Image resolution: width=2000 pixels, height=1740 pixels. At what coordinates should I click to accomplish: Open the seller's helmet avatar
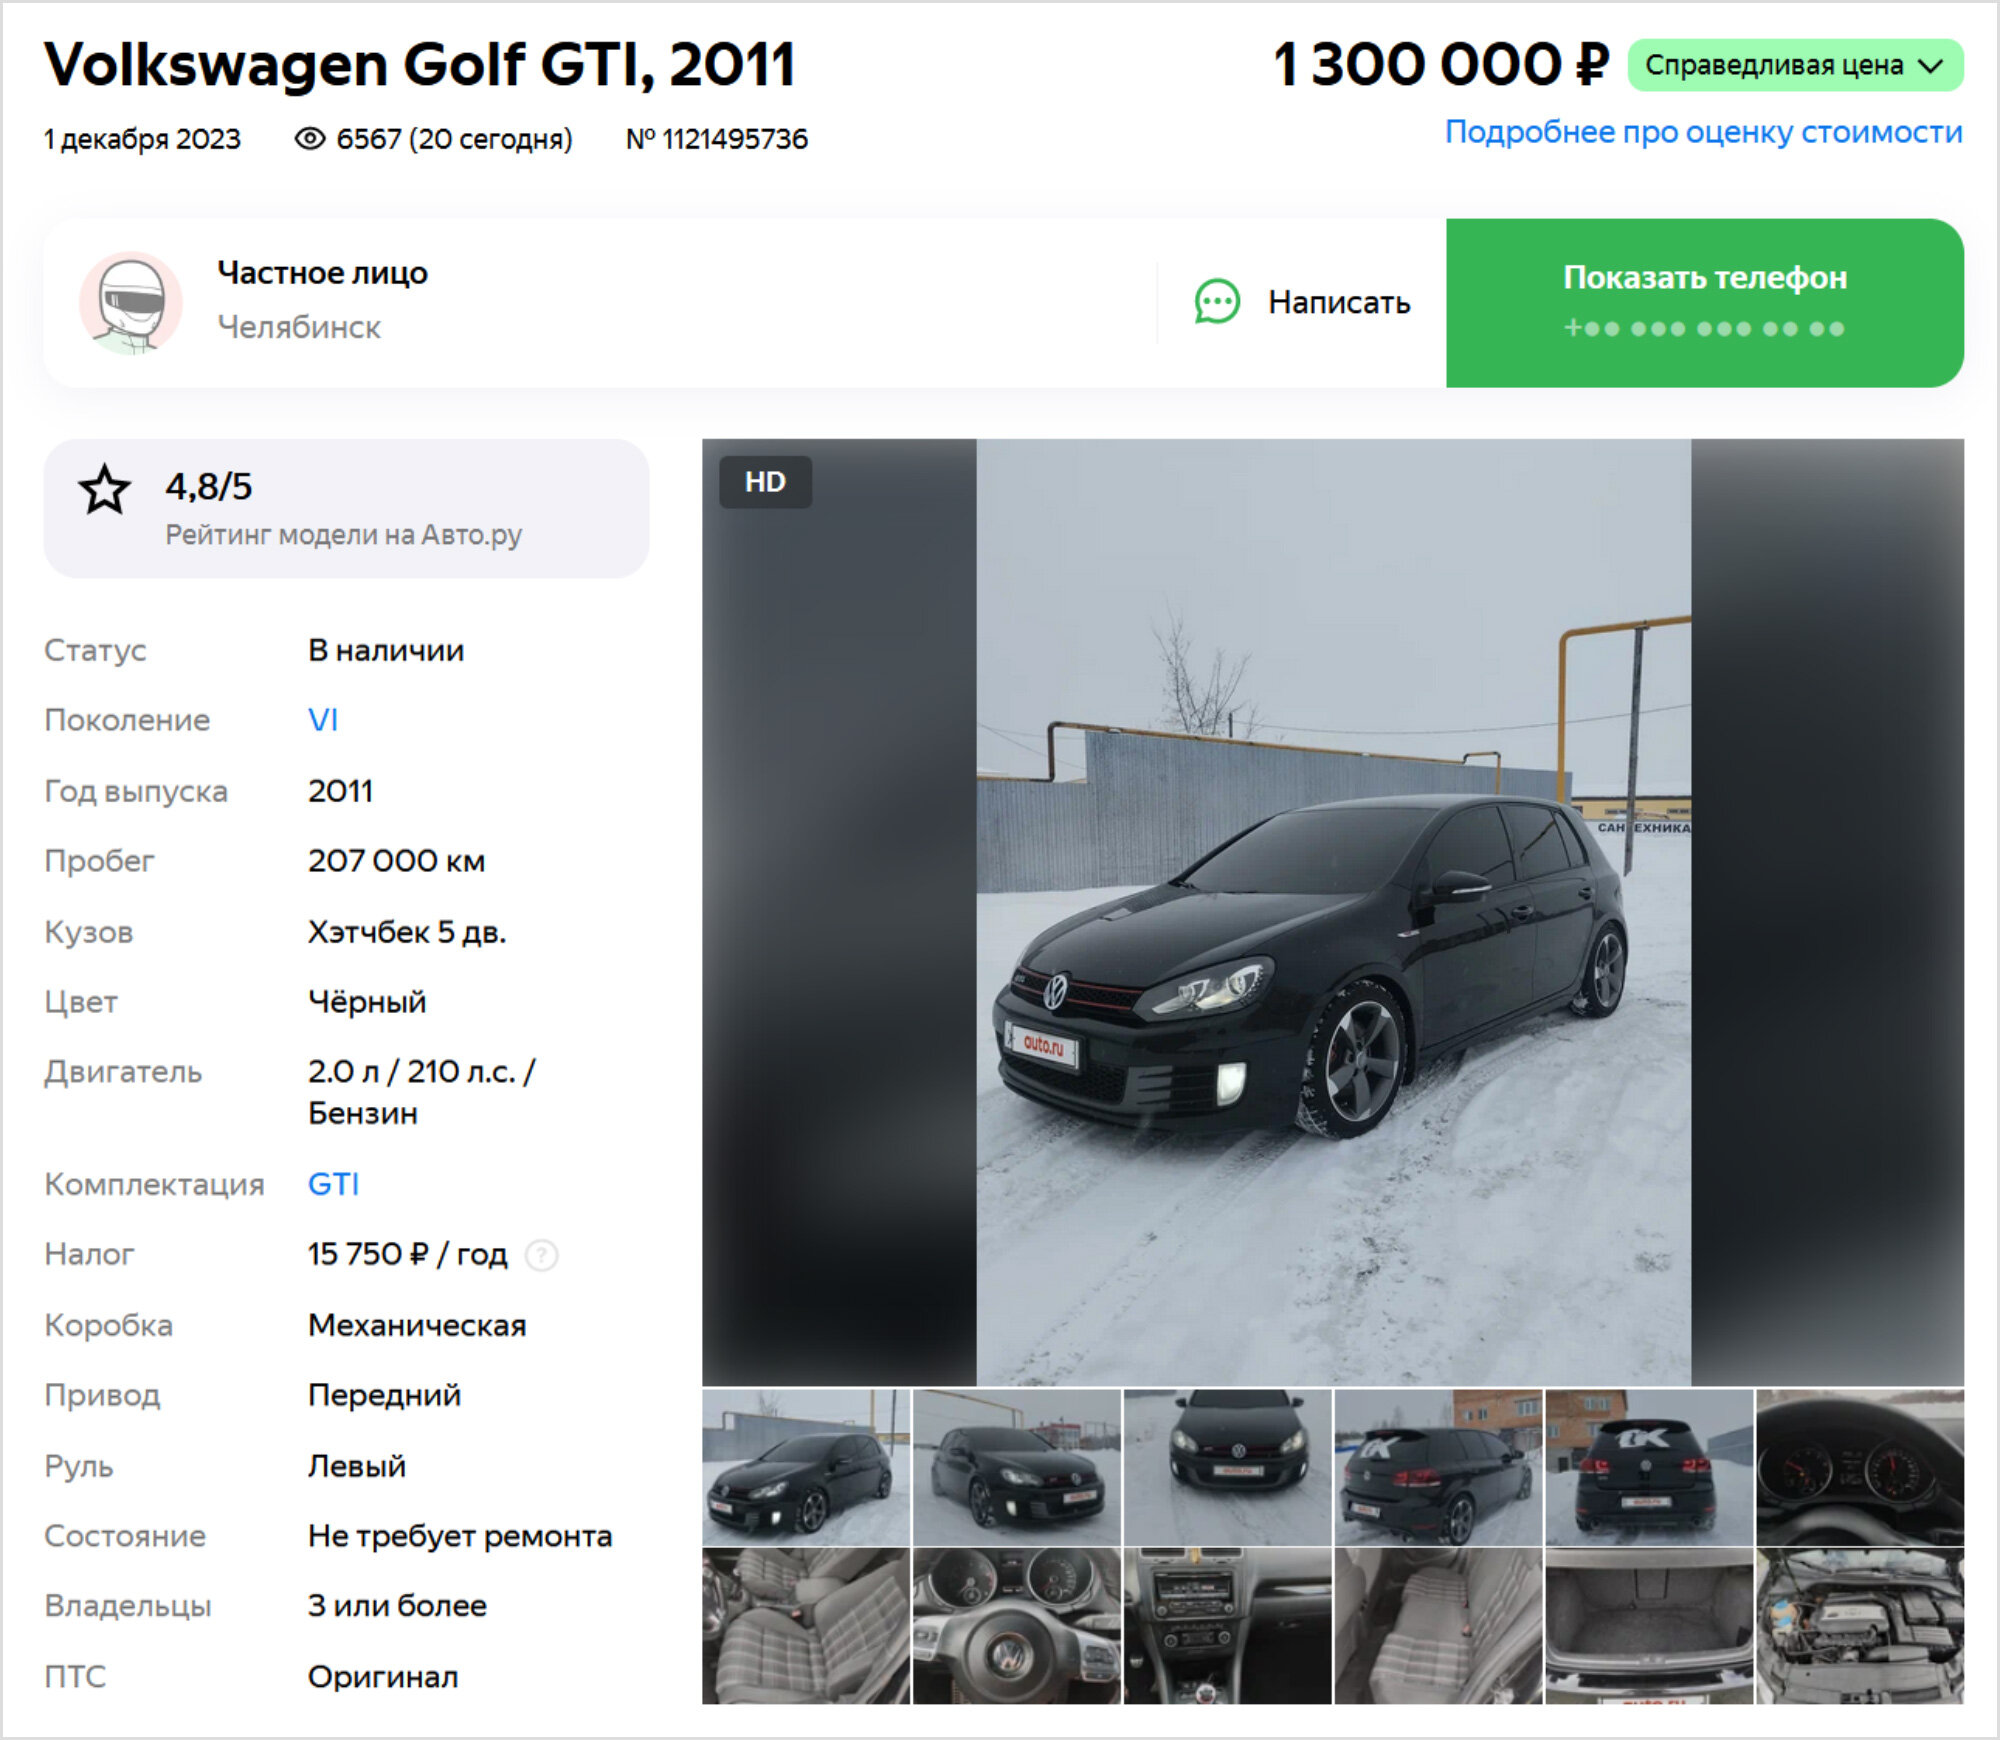pyautogui.click(x=131, y=302)
